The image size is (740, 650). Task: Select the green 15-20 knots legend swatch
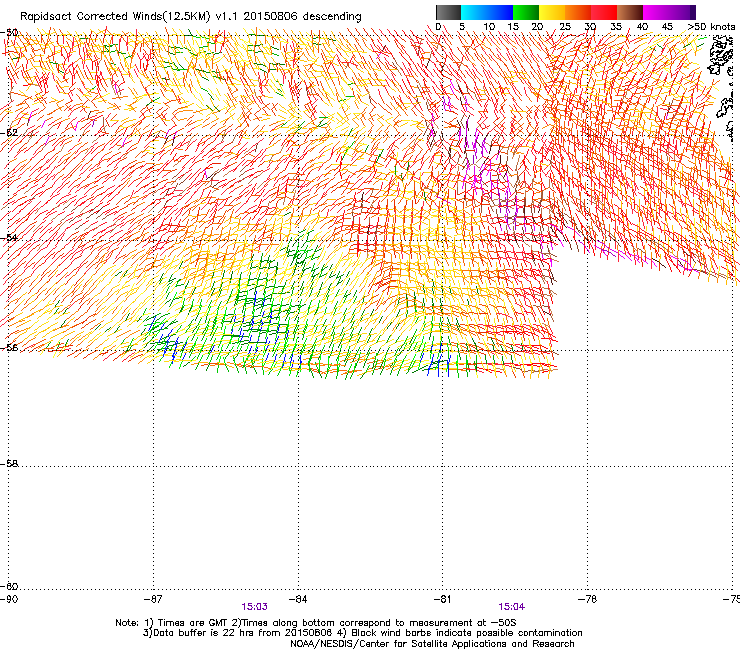[x=526, y=12]
